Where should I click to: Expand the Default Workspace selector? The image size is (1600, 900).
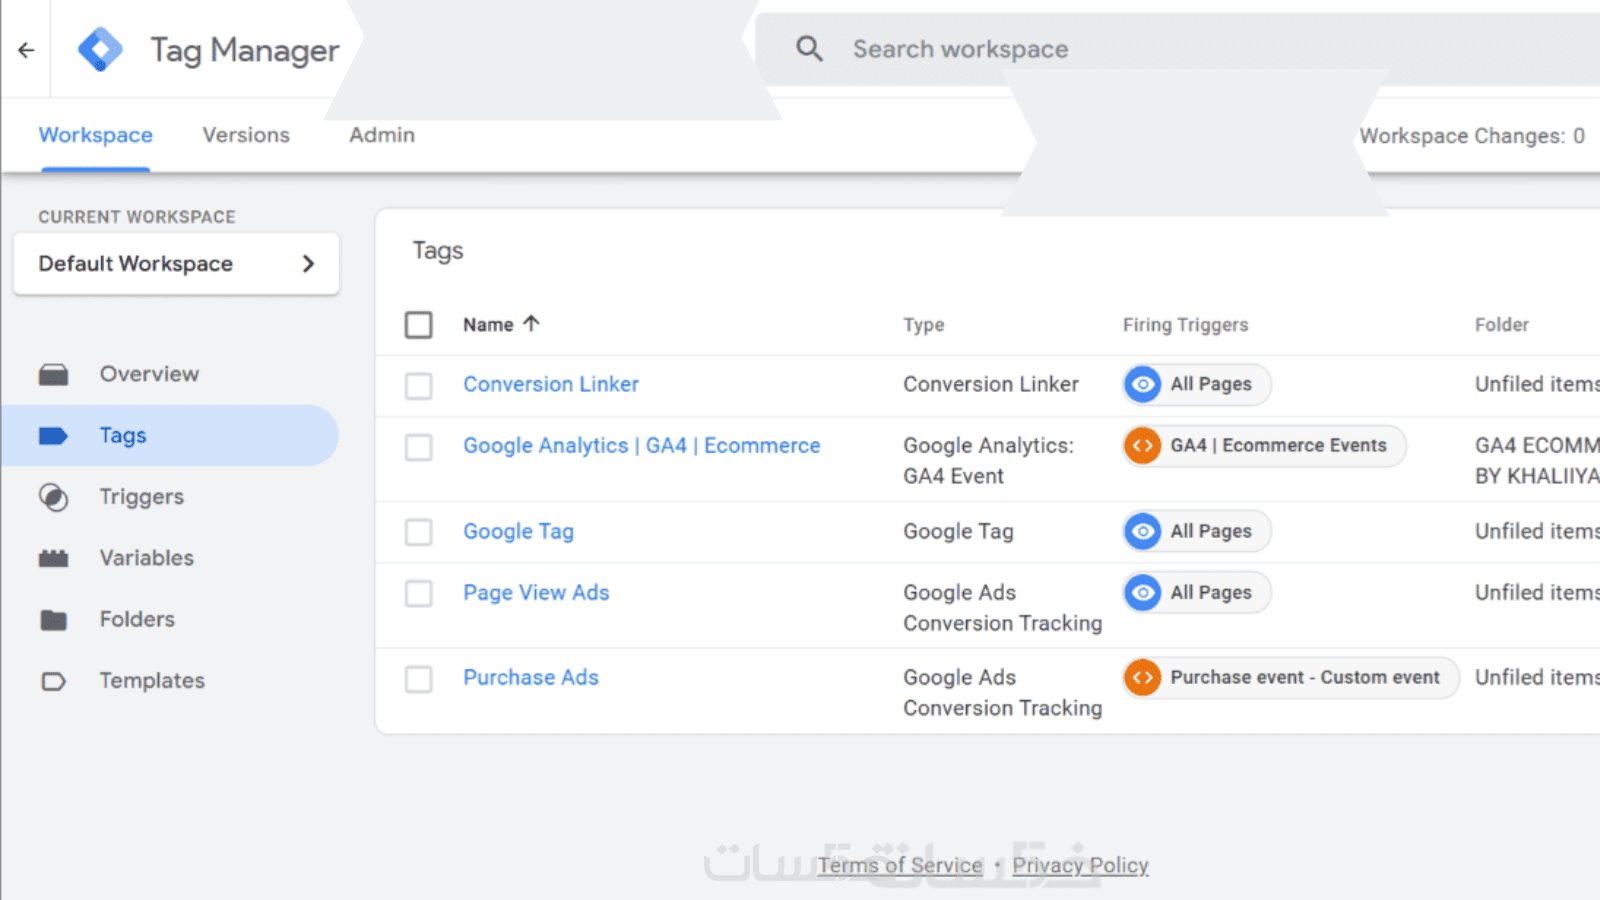tap(176, 264)
